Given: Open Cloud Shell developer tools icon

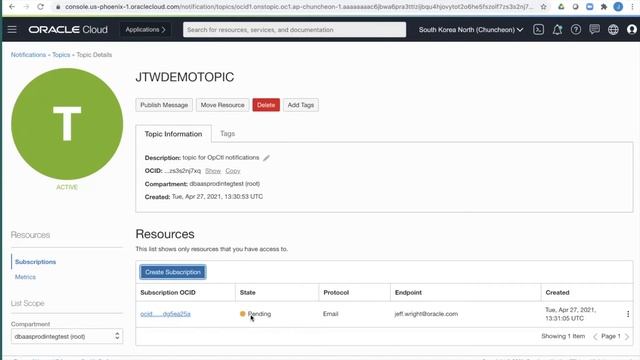Looking at the screenshot, I should click(538, 29).
